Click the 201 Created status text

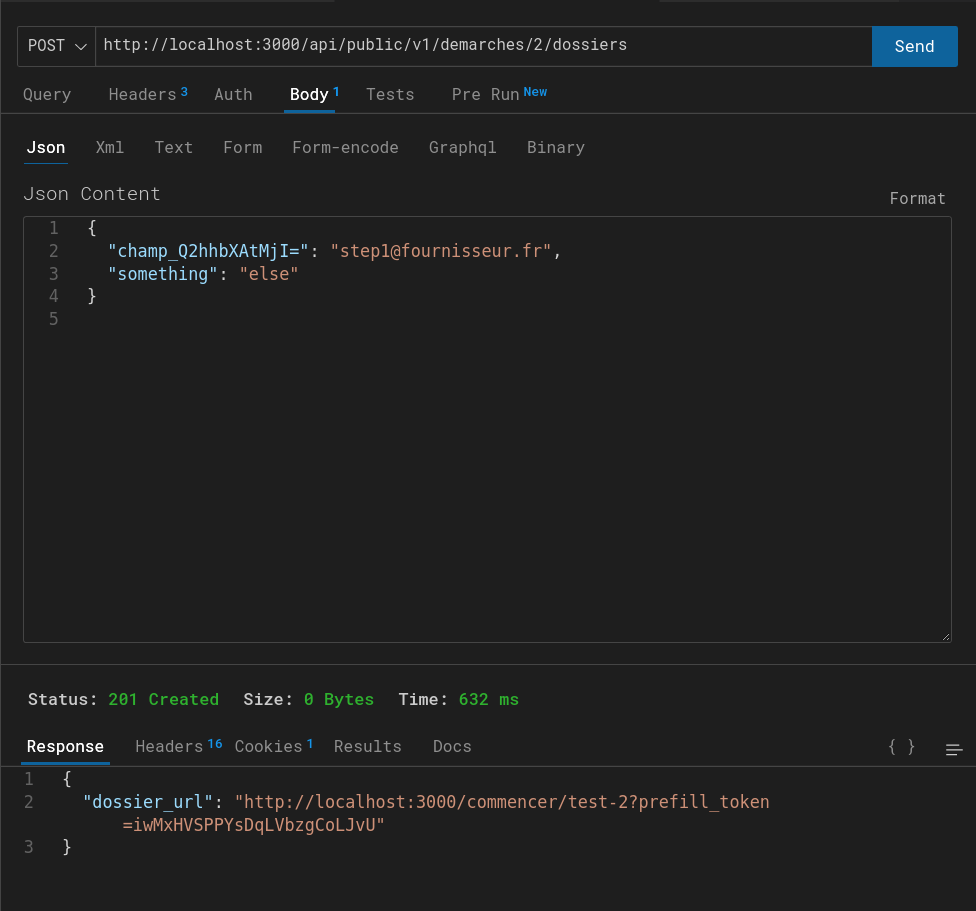tap(164, 699)
